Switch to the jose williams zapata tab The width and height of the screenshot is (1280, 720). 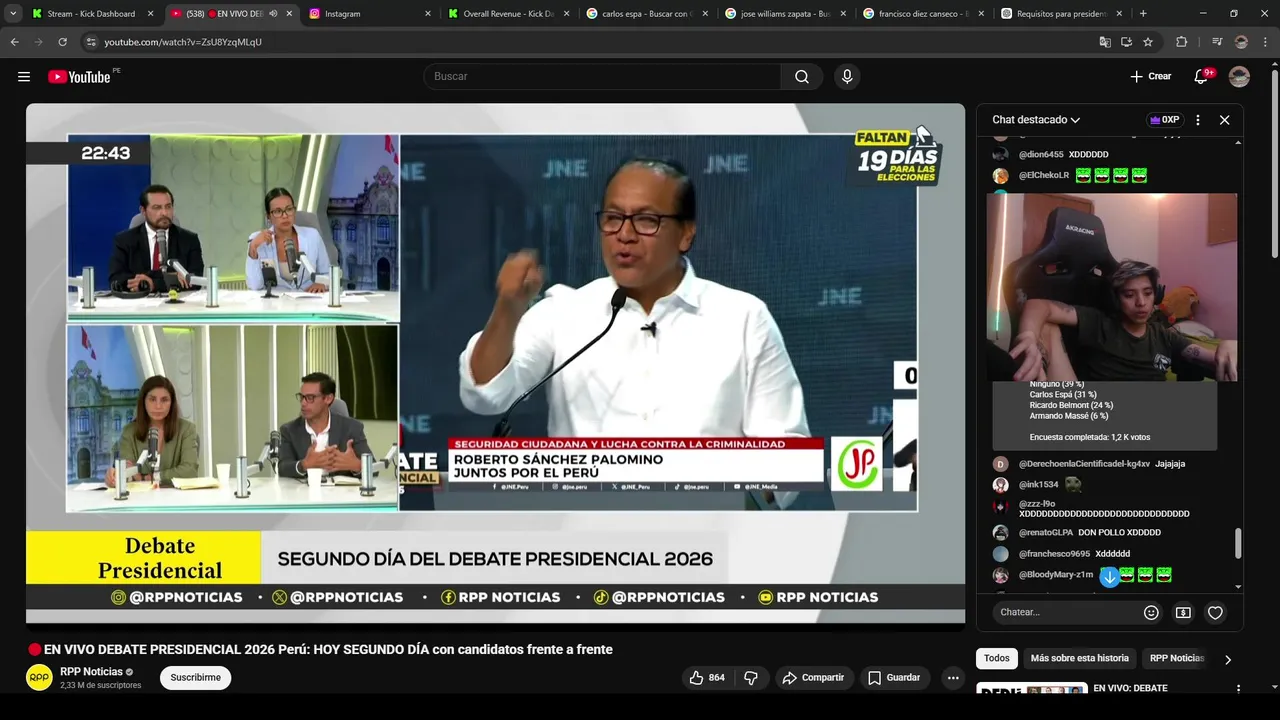(784, 14)
